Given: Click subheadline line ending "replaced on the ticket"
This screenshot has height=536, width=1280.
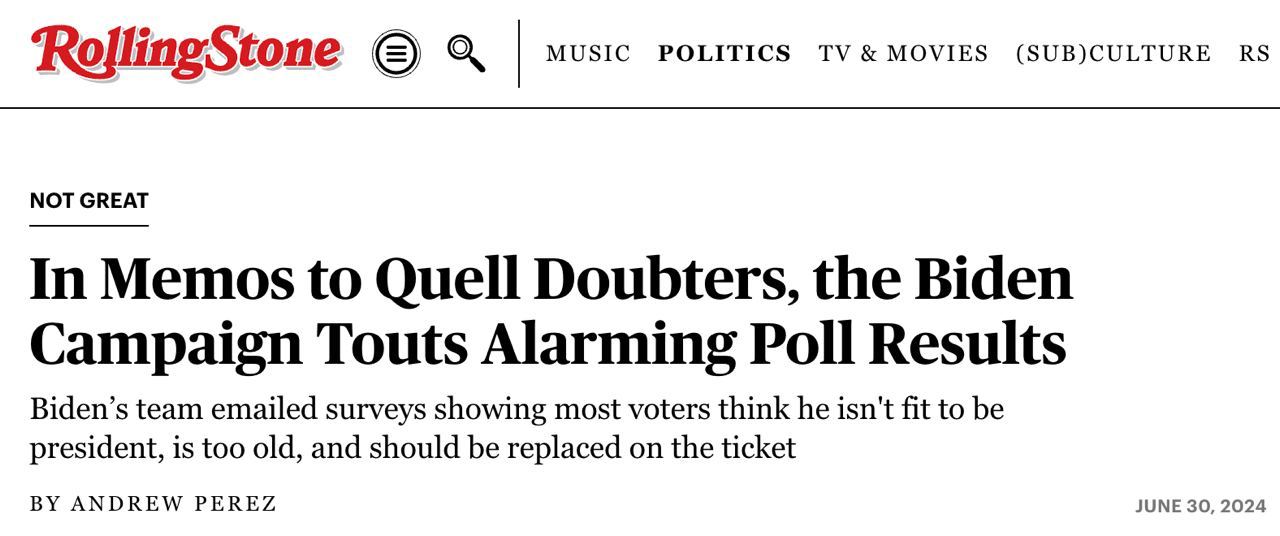Looking at the screenshot, I should coord(412,447).
